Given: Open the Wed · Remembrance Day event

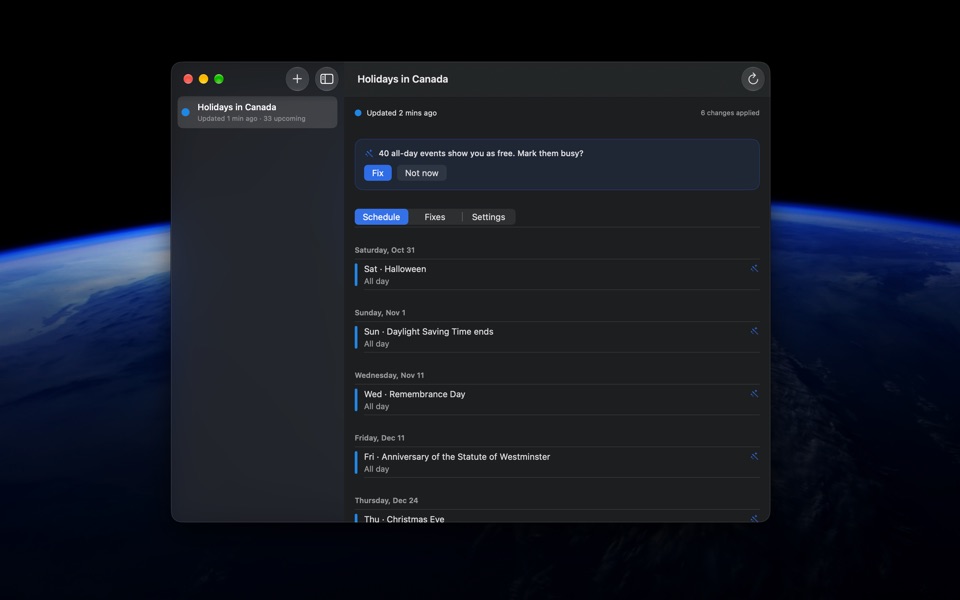Looking at the screenshot, I should coord(557,400).
